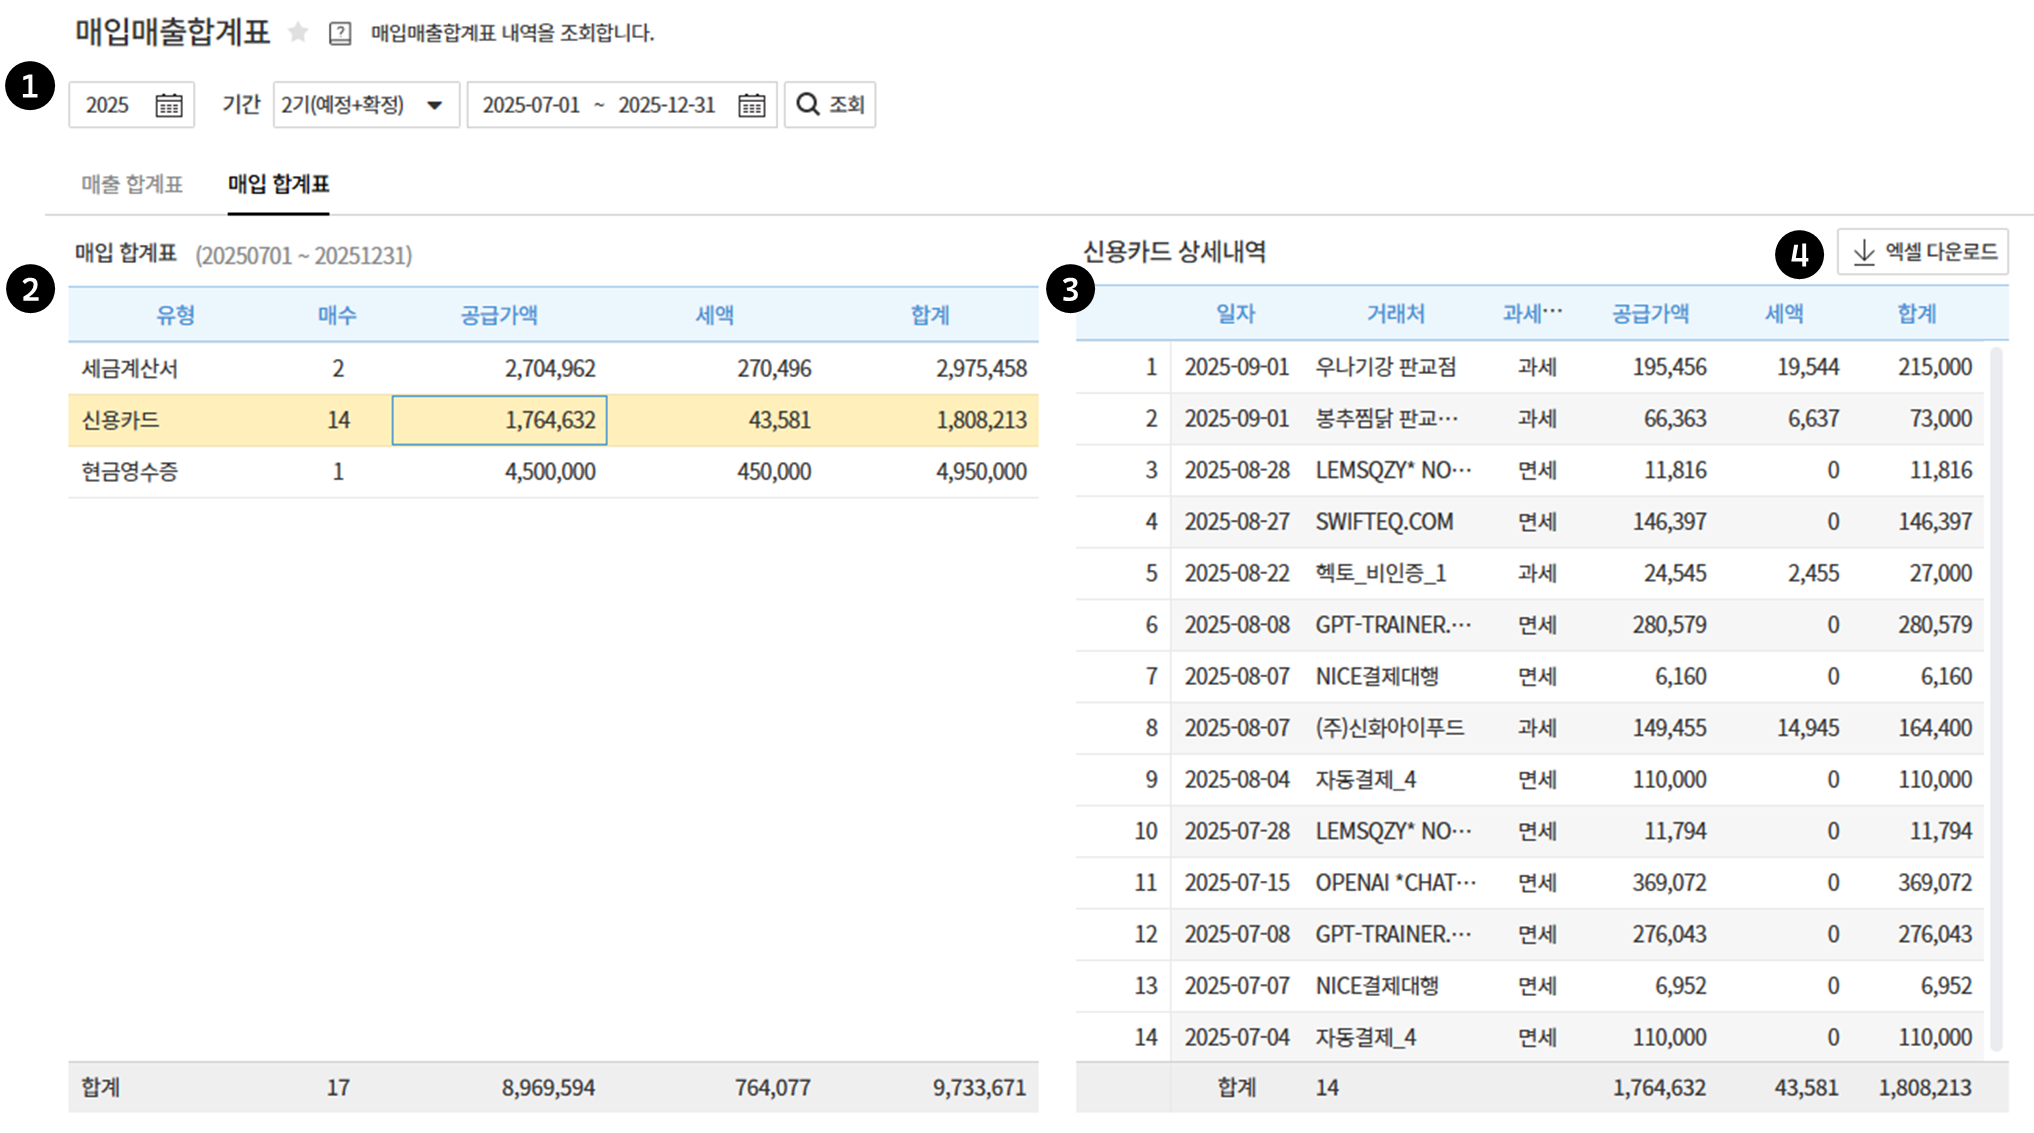Click the 공급가액 header in summary table
Image resolution: width=2034 pixels, height=1133 pixels.
point(499,315)
